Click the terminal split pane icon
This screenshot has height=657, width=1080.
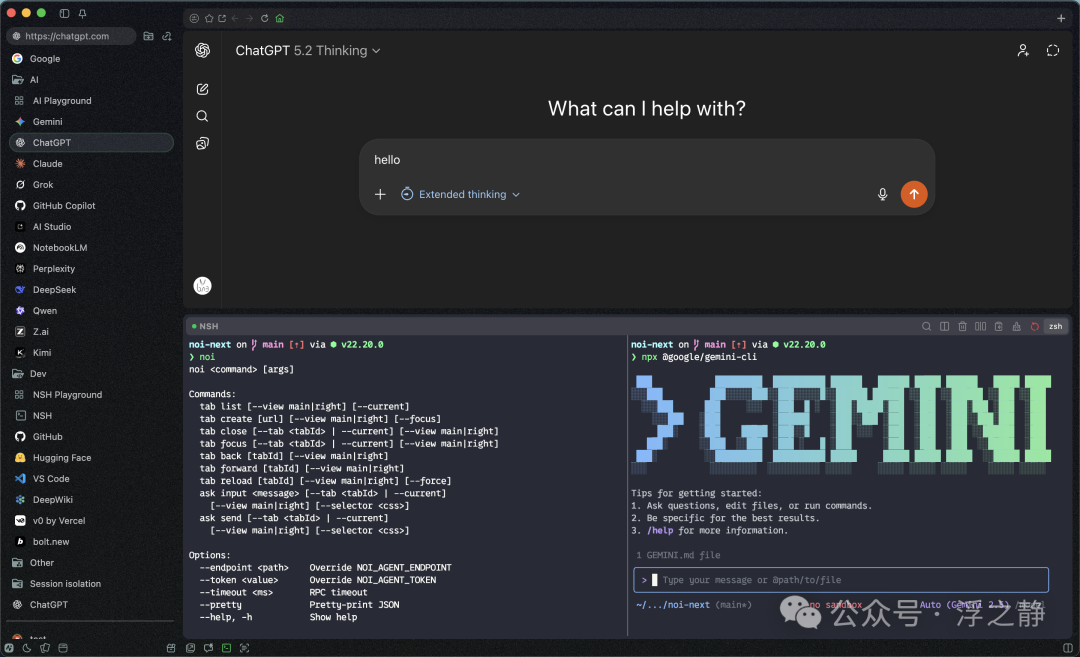pos(944,326)
